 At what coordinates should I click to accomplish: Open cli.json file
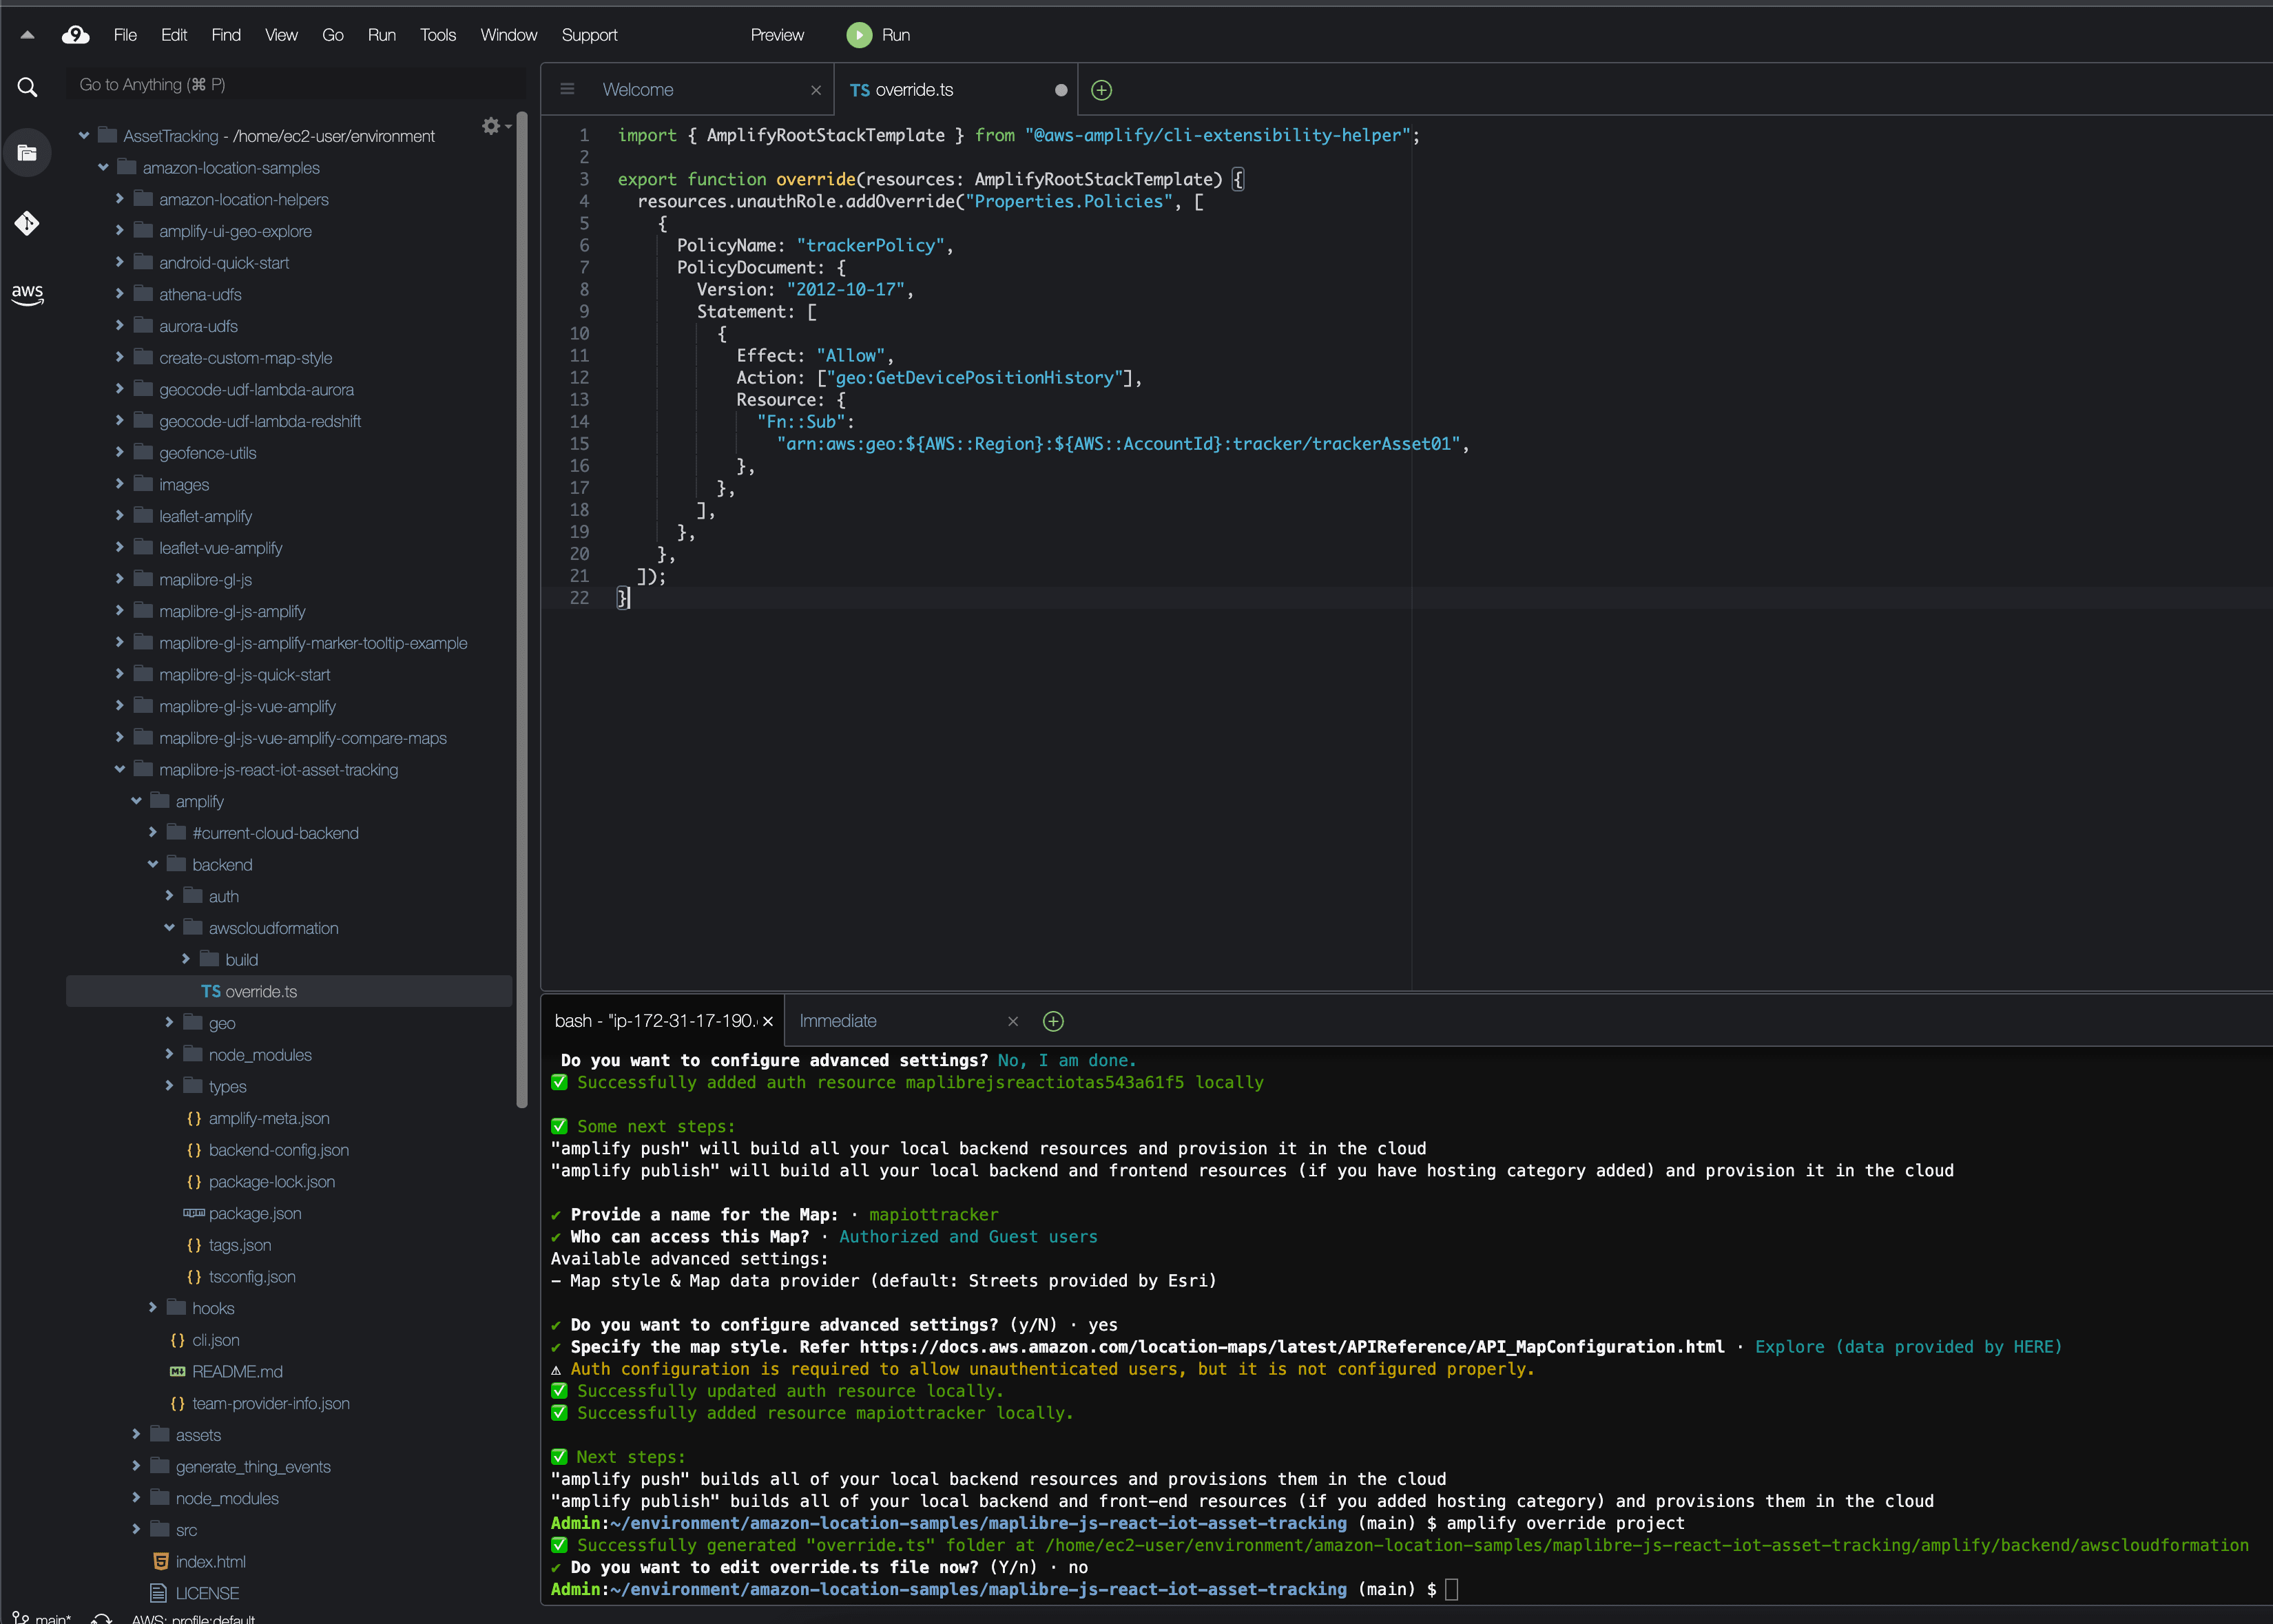(215, 1340)
